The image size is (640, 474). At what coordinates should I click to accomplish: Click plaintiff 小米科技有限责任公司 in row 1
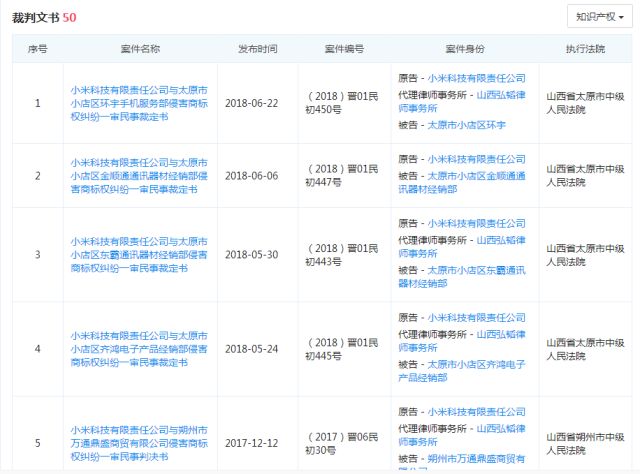tap(476, 78)
